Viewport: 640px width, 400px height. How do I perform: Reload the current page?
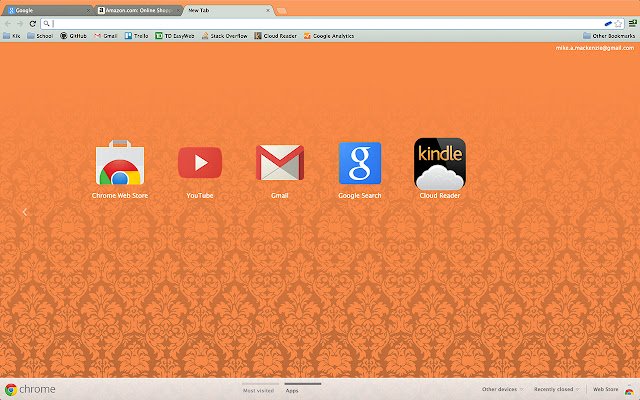33,24
